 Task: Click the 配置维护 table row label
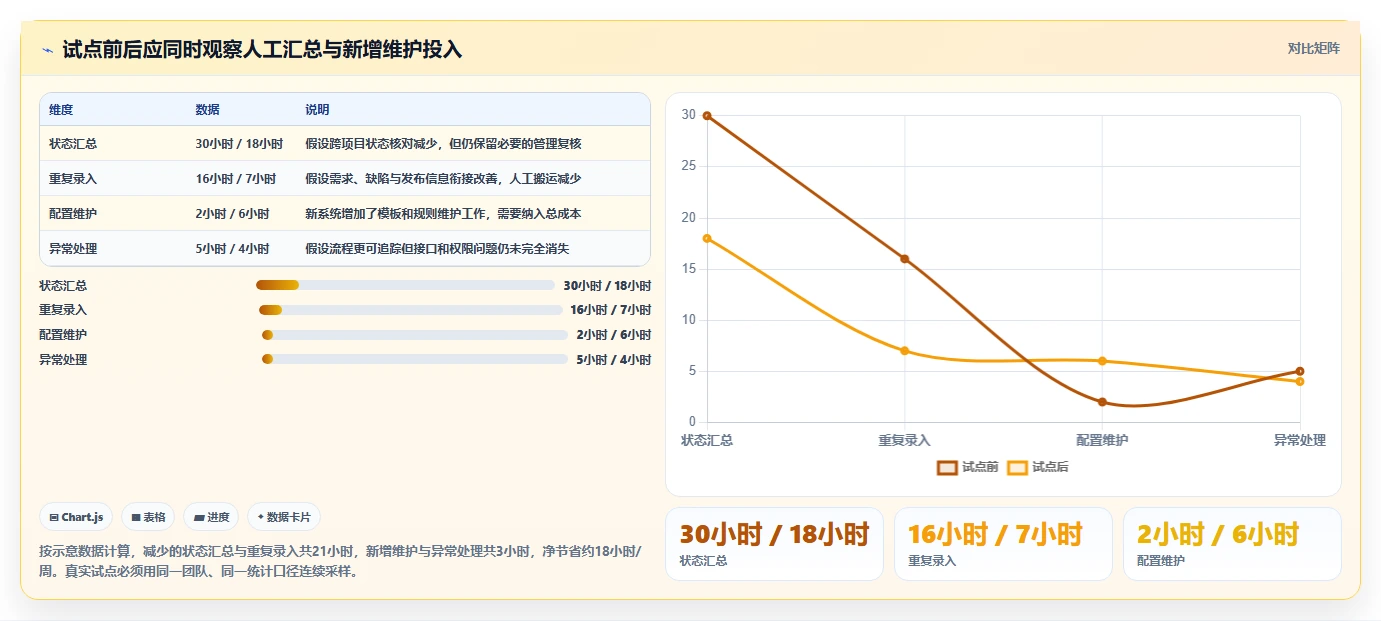(73, 214)
